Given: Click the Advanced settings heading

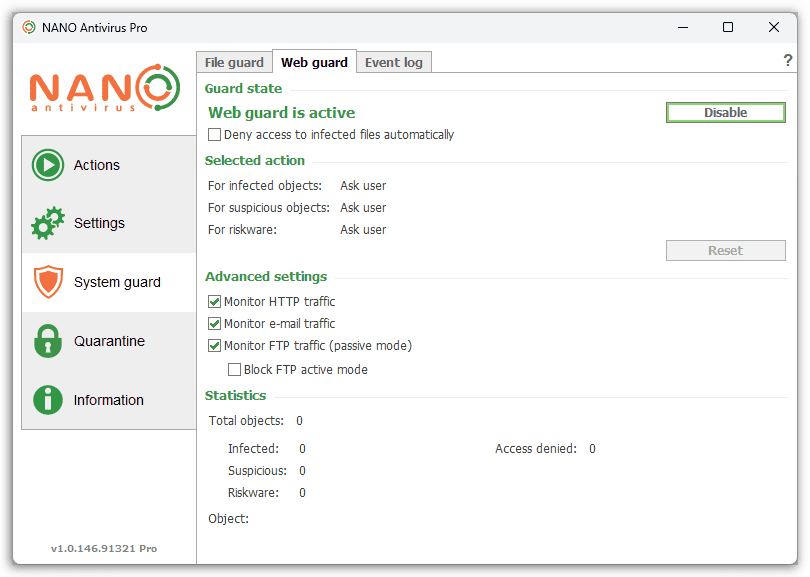Looking at the screenshot, I should 266,277.
